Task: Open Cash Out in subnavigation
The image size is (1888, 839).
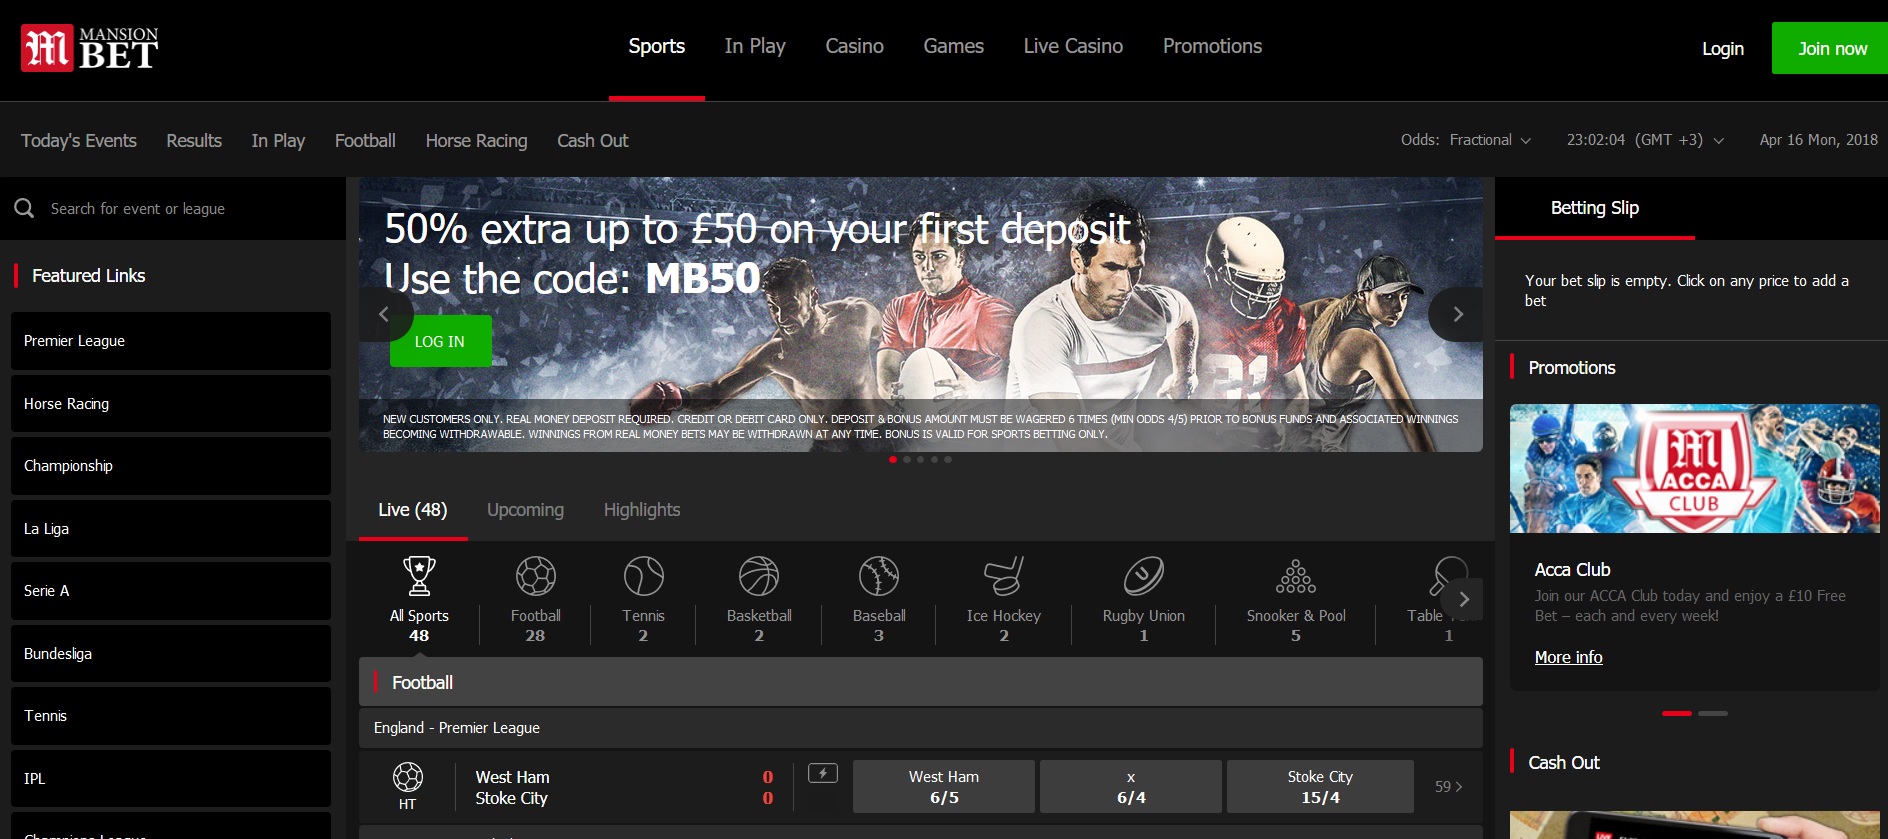Action: pyautogui.click(x=592, y=141)
